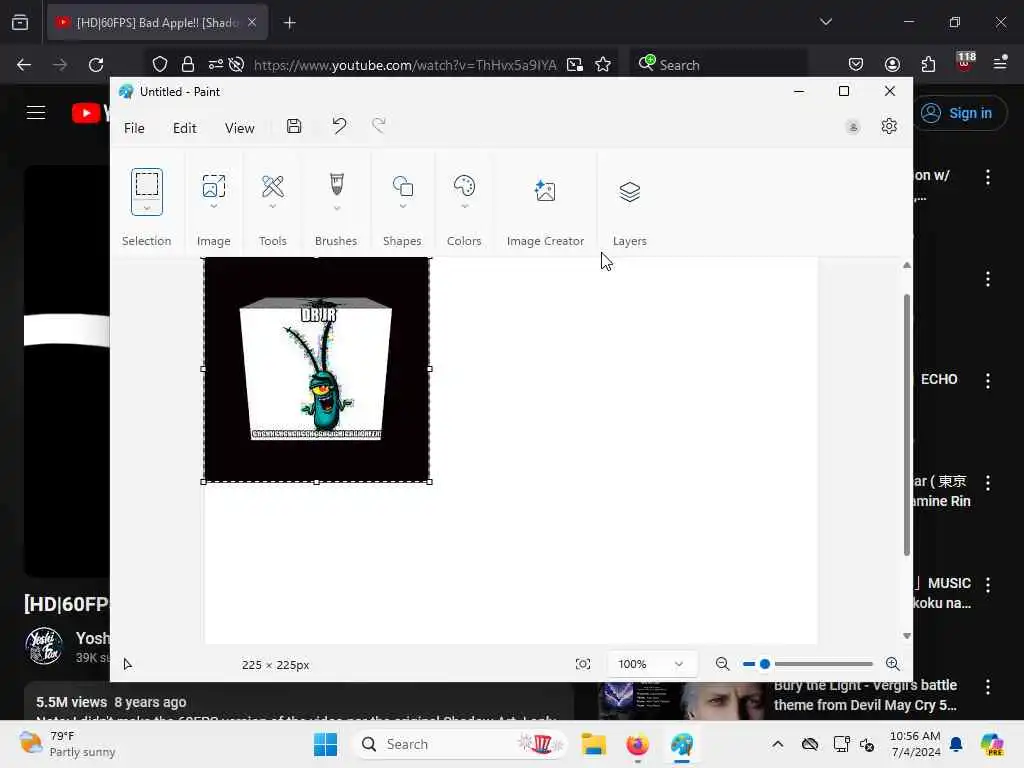
Task: Fit the Paint canvas to window
Action: pos(583,664)
